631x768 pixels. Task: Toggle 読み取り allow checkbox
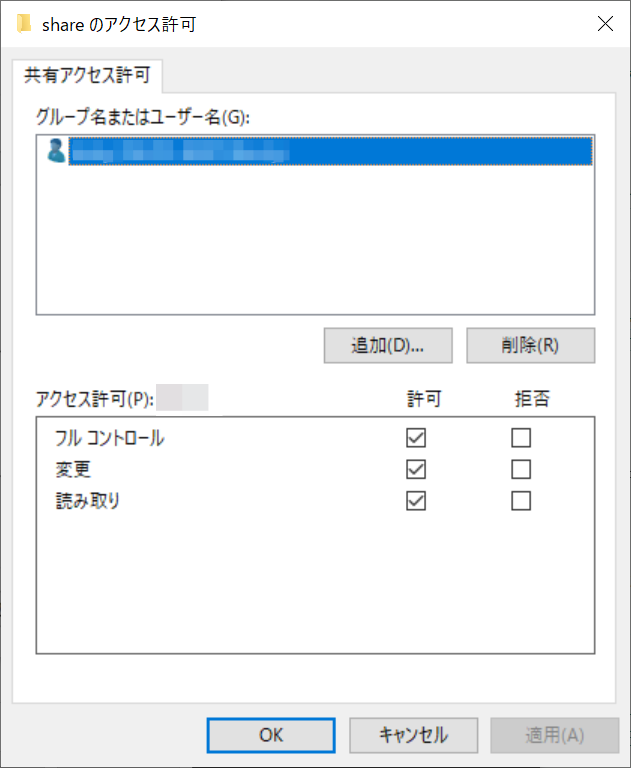415,501
